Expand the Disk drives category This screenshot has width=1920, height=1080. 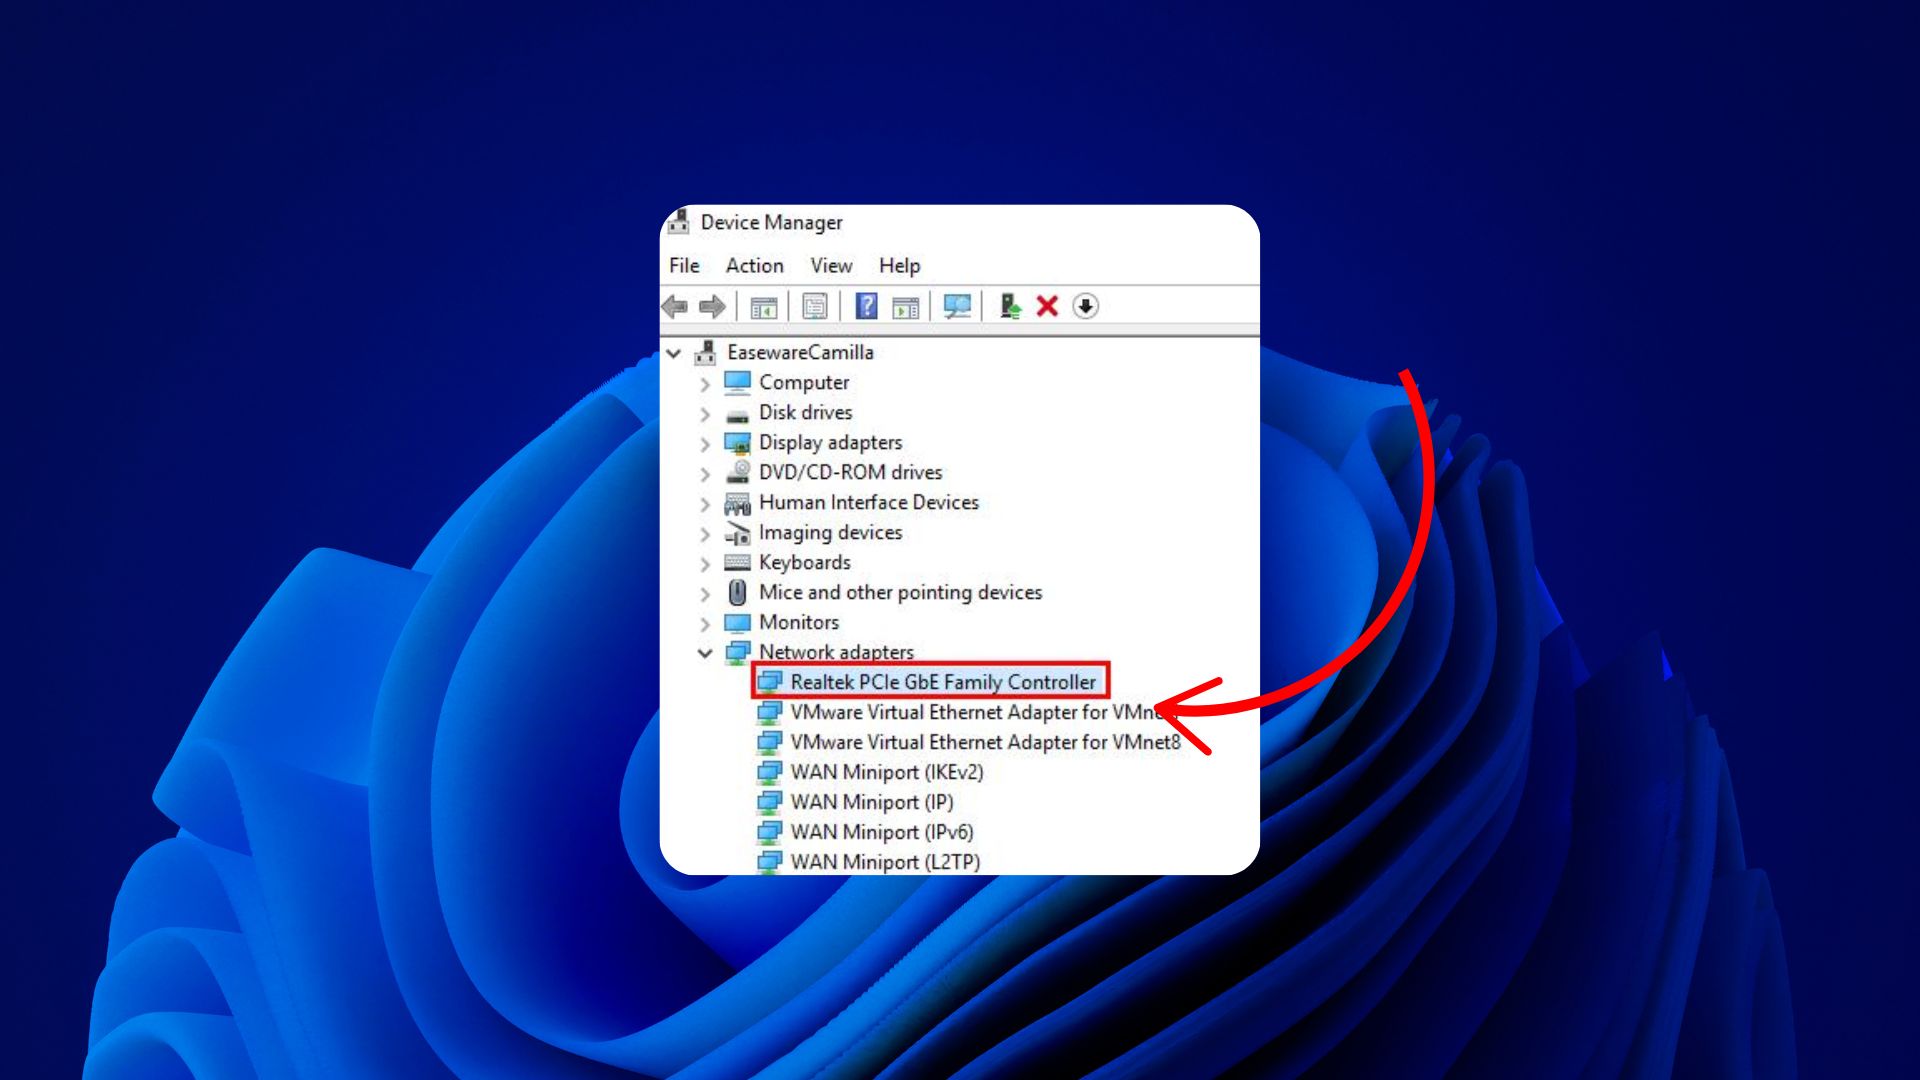pos(706,413)
